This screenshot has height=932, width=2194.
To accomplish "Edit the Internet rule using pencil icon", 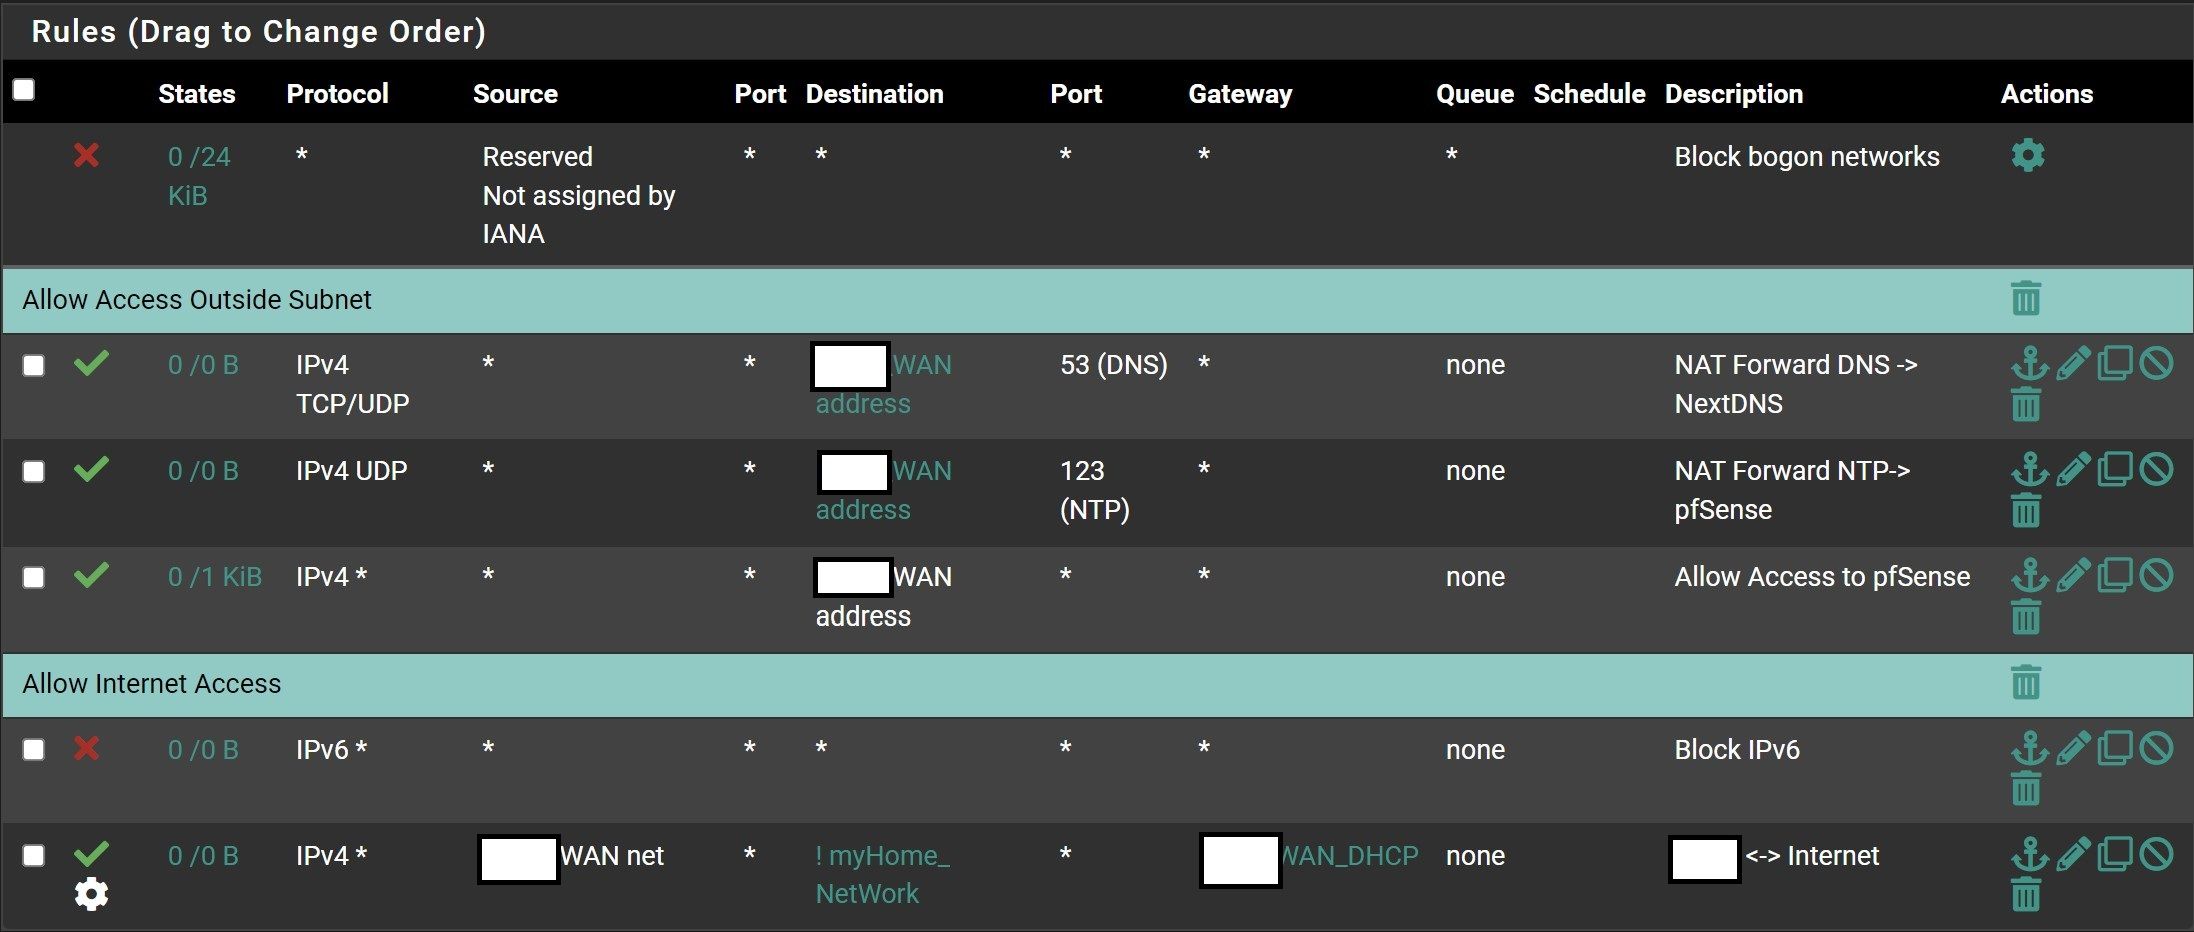I will (2073, 854).
